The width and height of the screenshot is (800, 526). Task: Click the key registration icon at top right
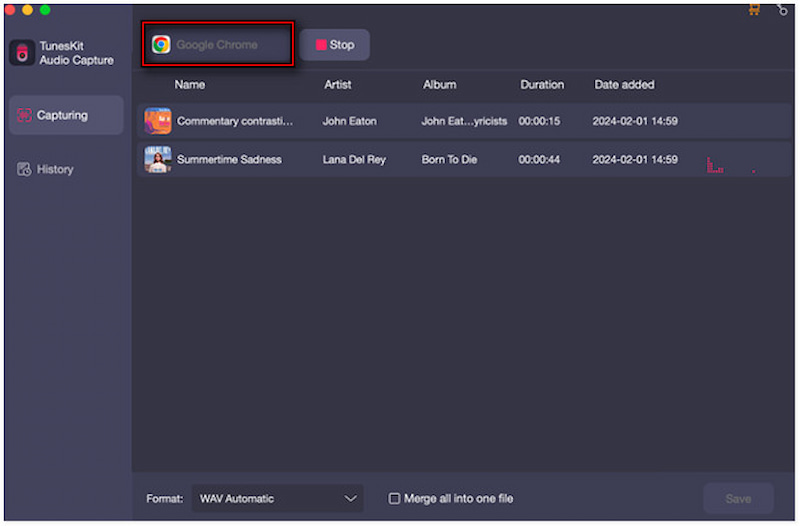pyautogui.click(x=782, y=9)
